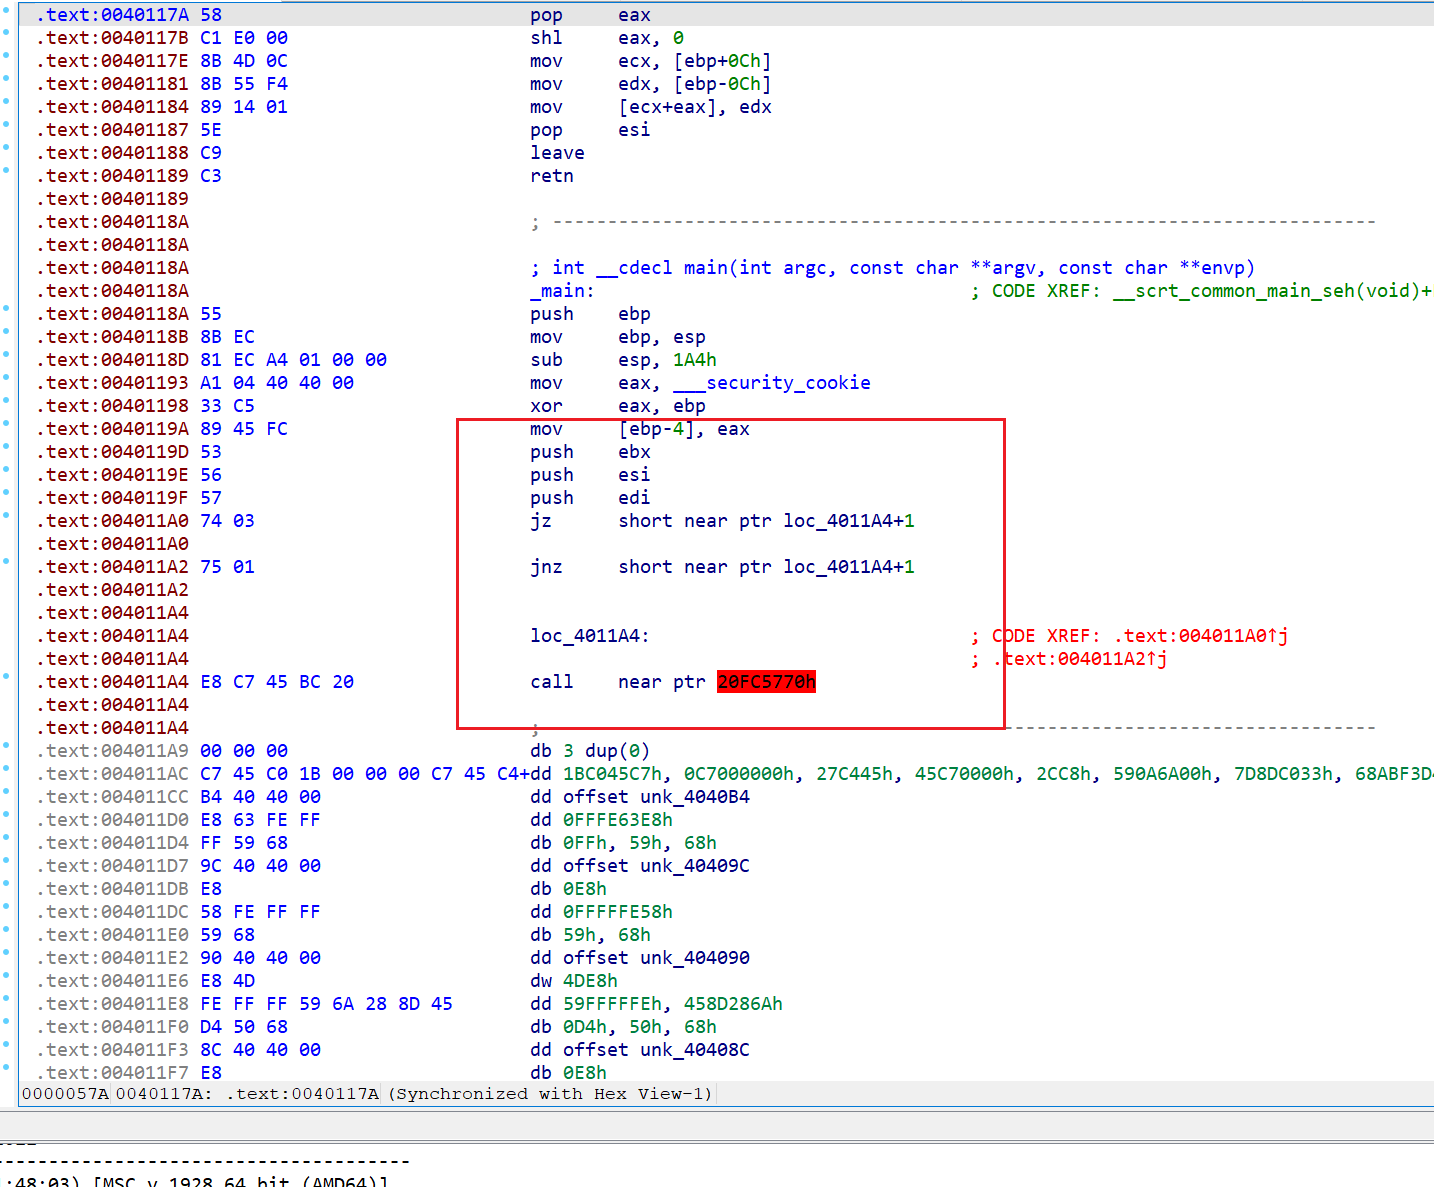Click the 0000057A file offset in status bar

pos(66,1094)
